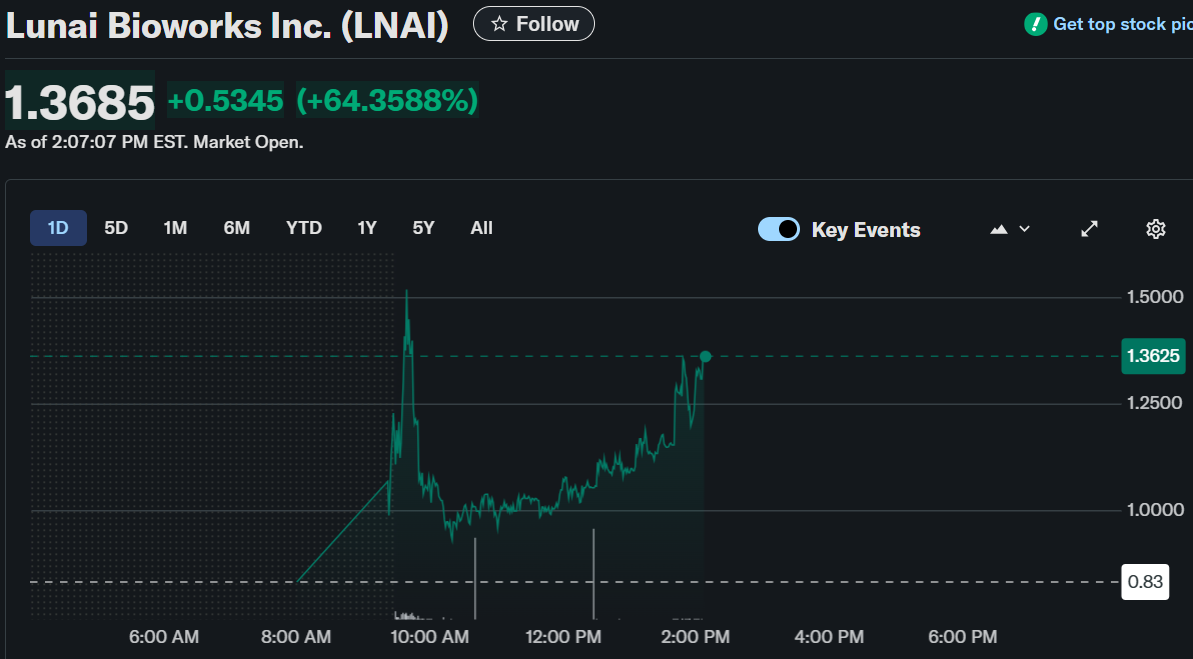The image size is (1193, 659).
Task: View the 1Y chart range
Action: 367,228
